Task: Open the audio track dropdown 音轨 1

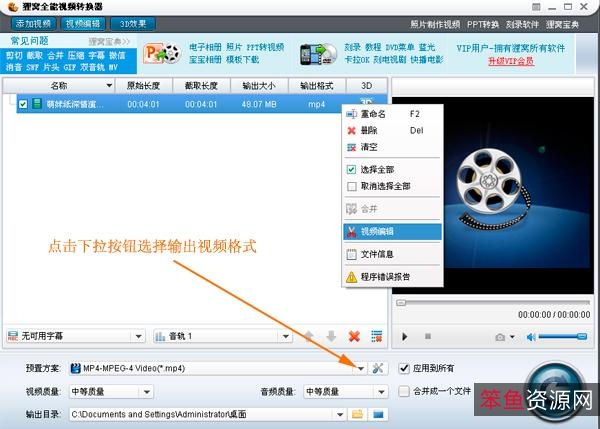Action: click(x=223, y=336)
